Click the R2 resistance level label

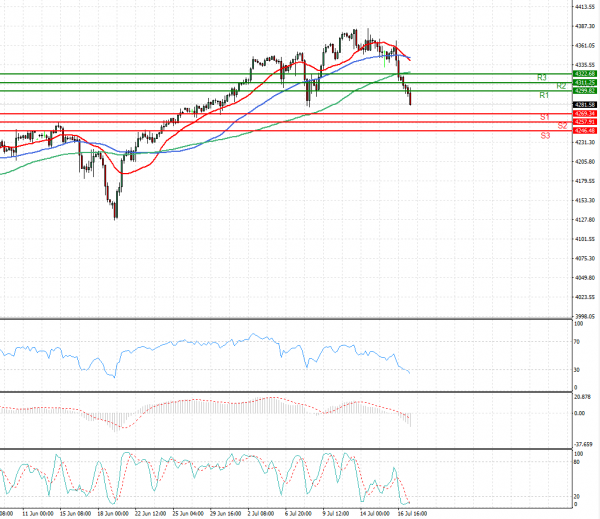[561, 86]
